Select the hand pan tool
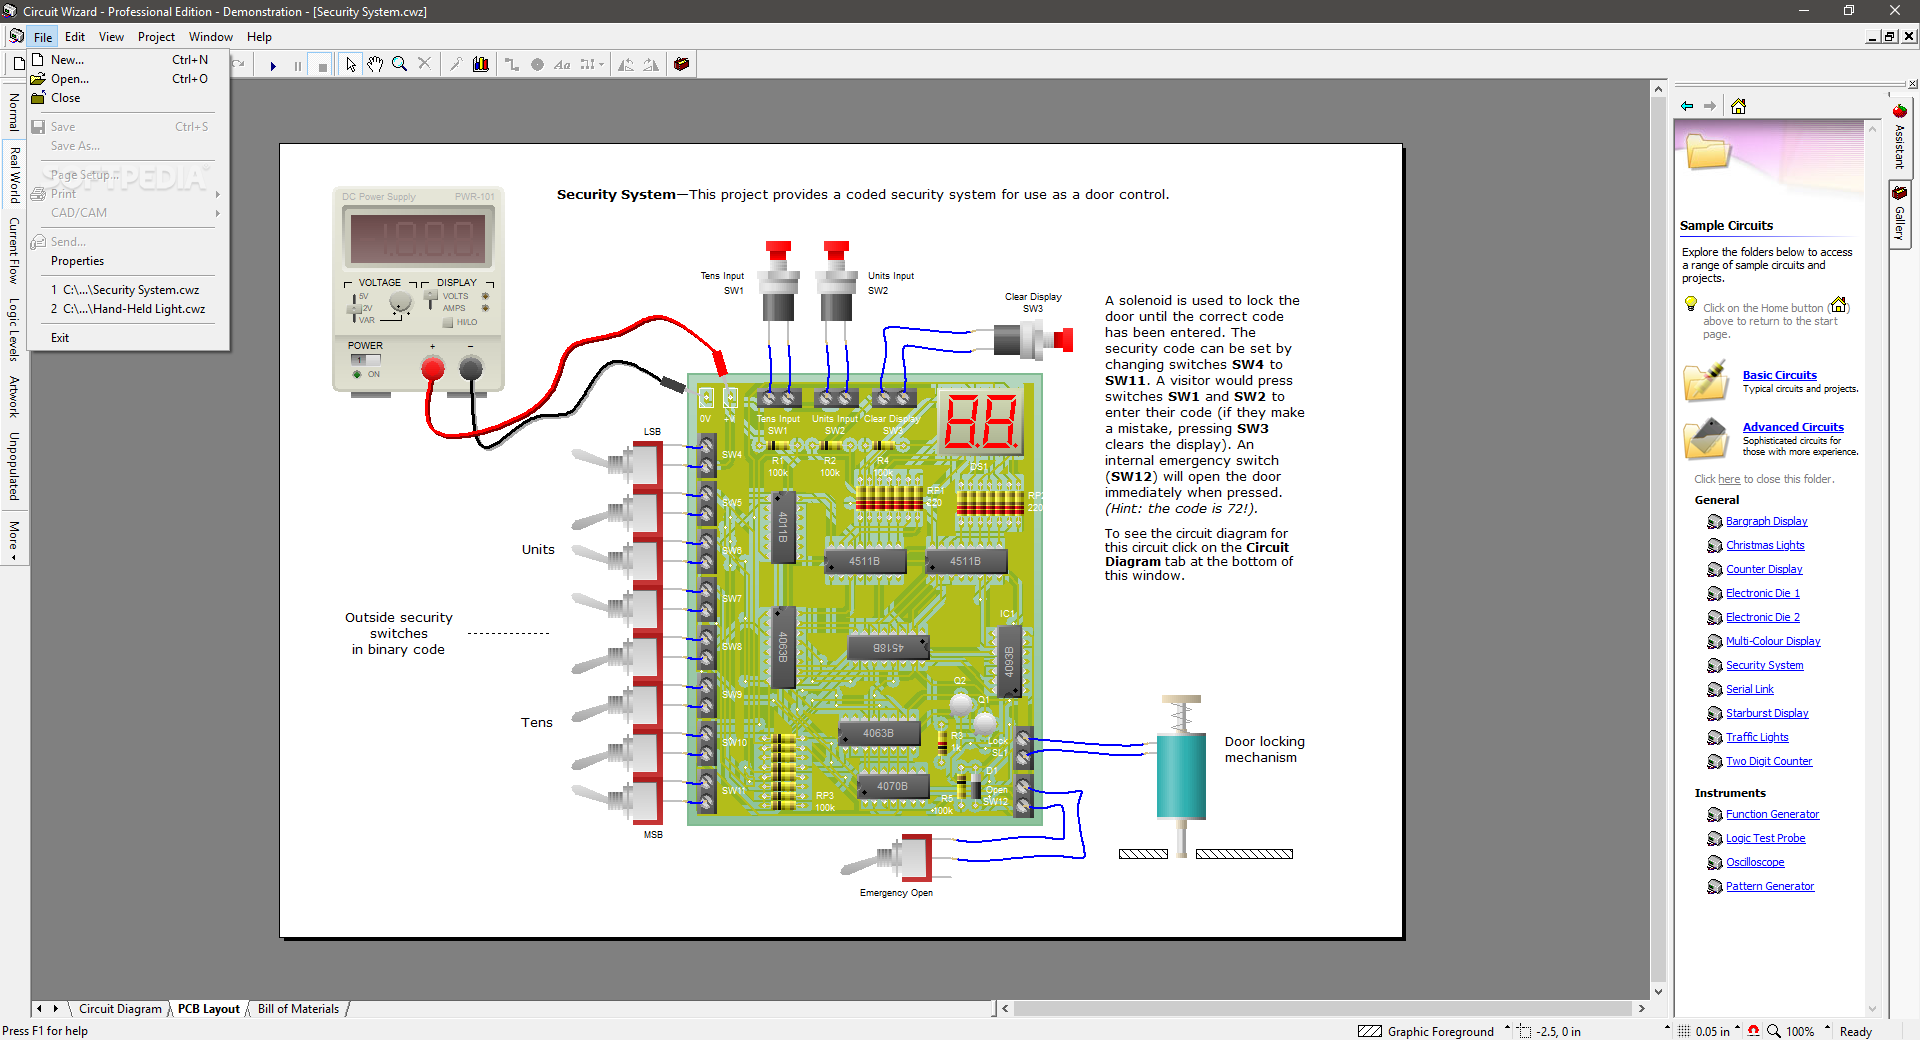 point(375,65)
